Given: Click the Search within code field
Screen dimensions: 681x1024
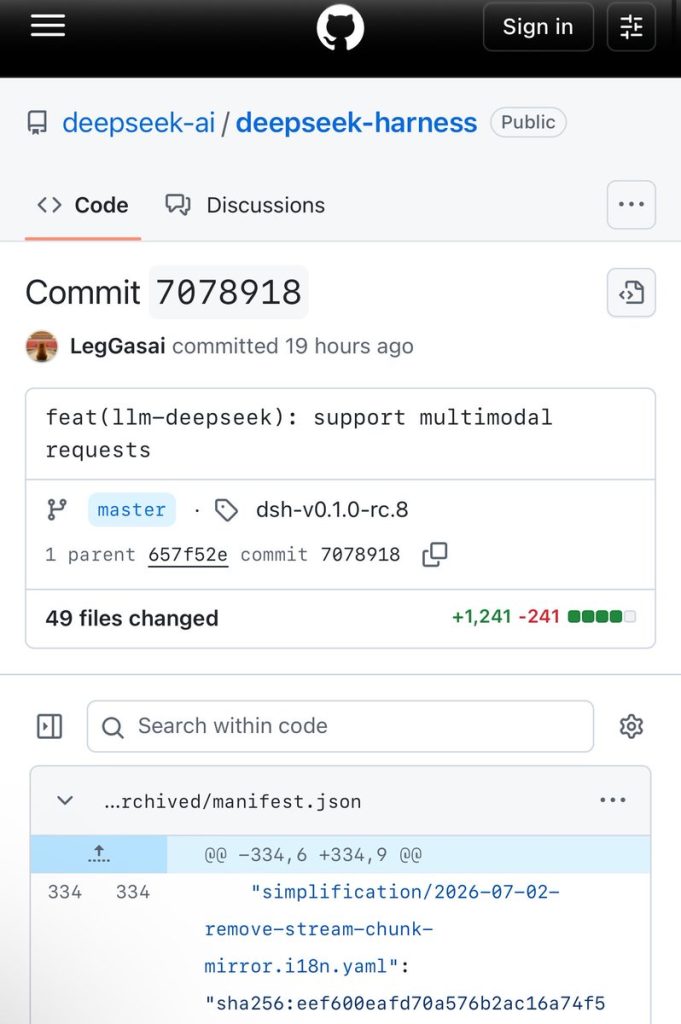Looking at the screenshot, I should click(x=340, y=726).
